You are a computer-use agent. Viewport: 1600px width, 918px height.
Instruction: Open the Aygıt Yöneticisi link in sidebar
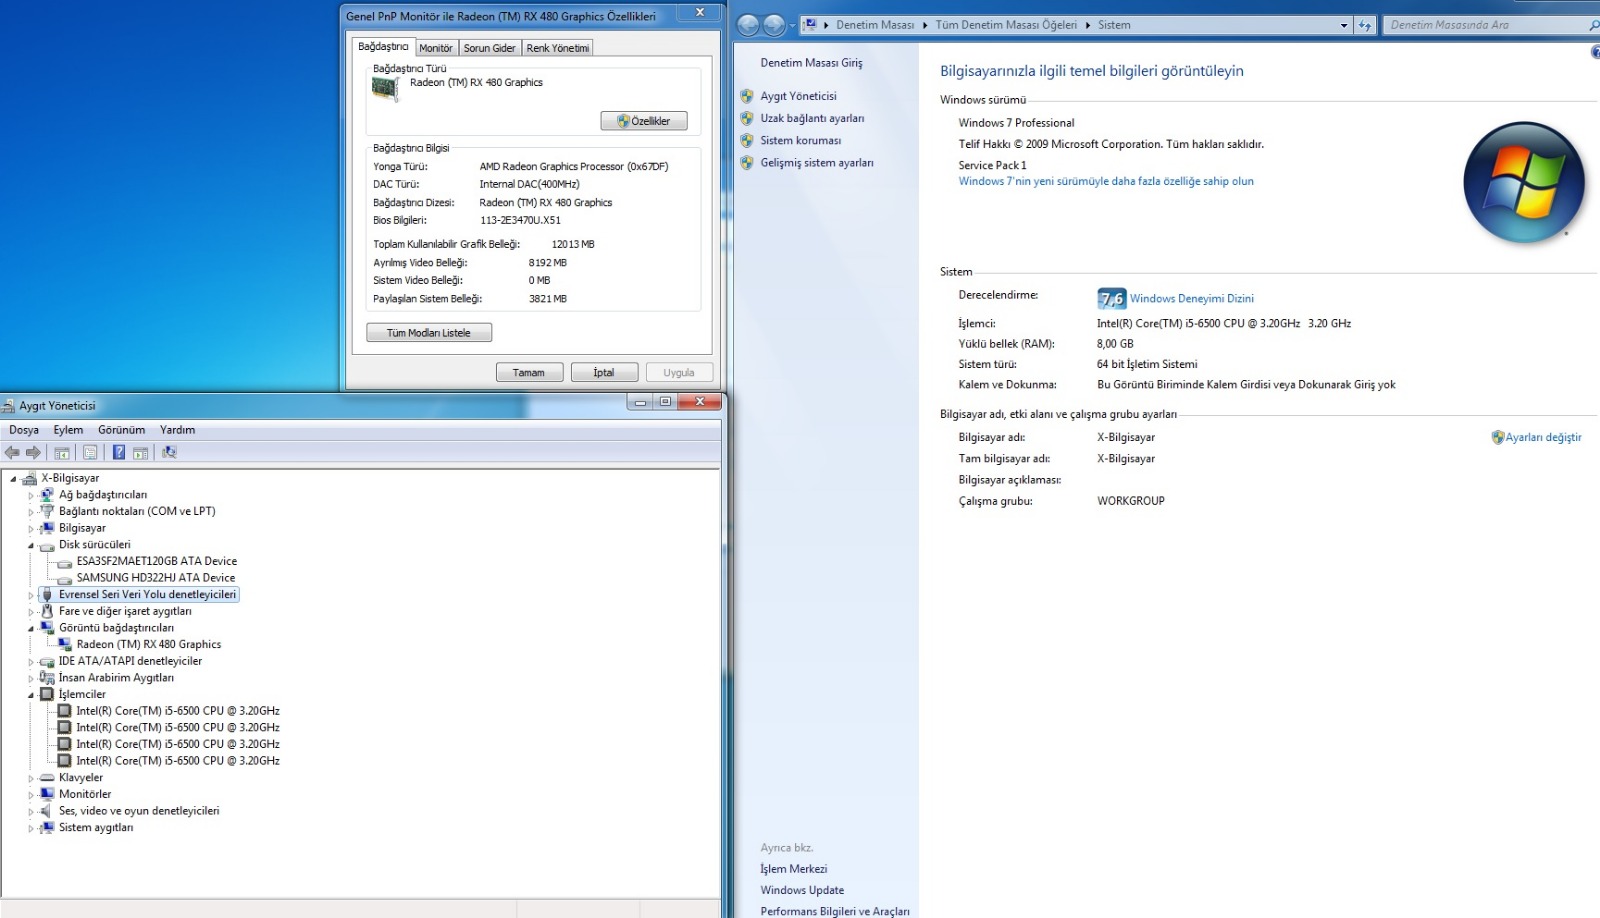tap(798, 96)
